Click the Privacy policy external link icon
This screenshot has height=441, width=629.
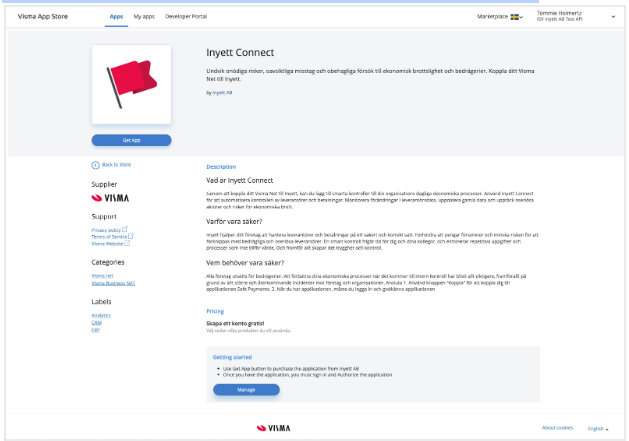[x=124, y=229]
